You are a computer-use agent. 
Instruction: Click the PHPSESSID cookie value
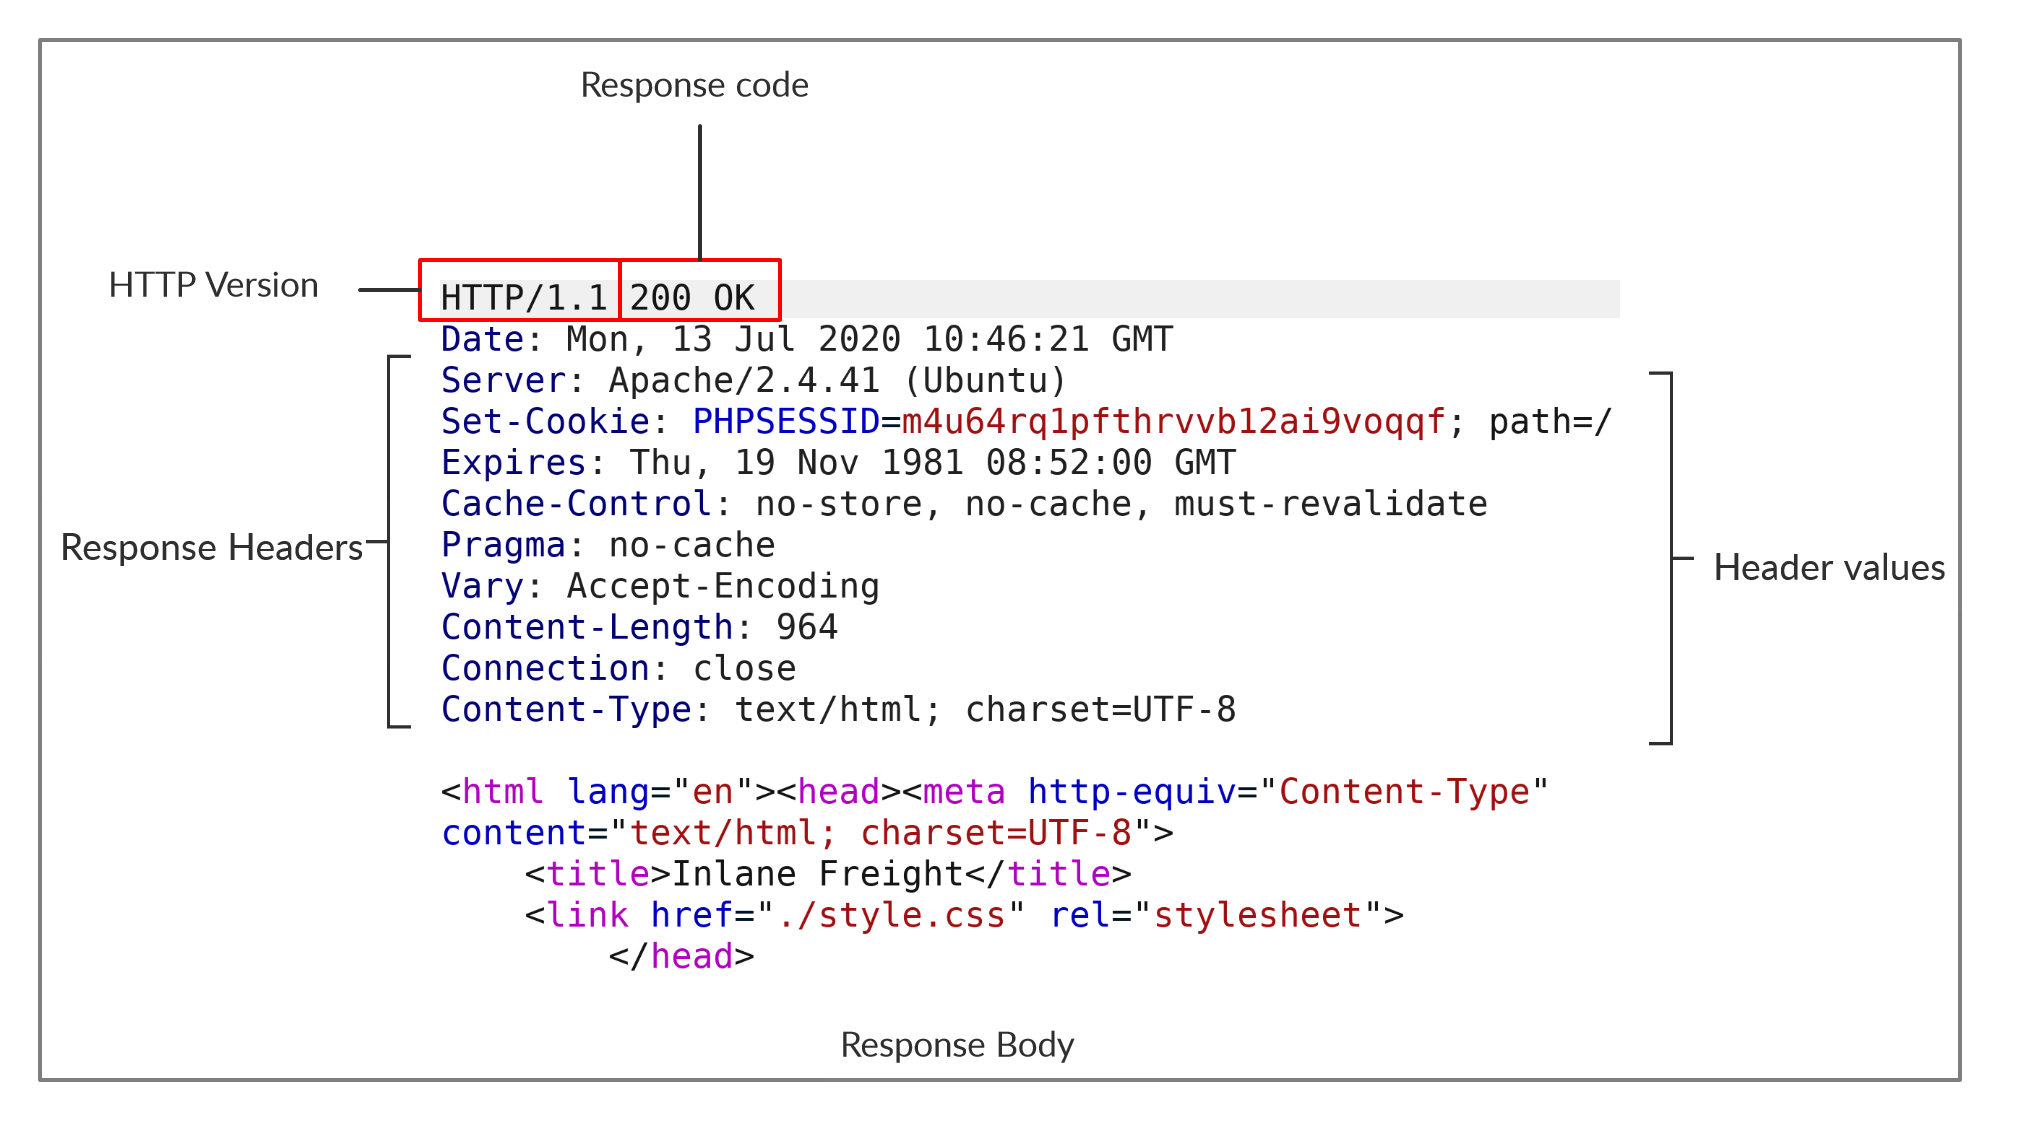(1173, 421)
